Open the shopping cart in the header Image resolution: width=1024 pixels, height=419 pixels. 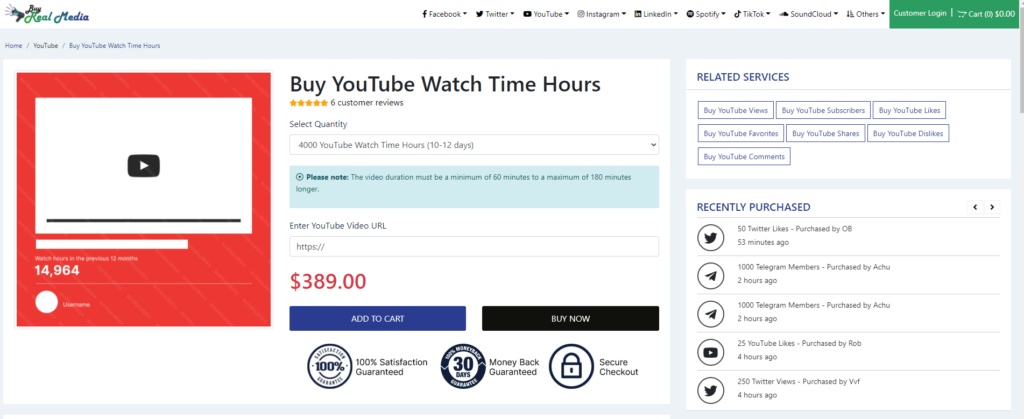click(x=986, y=14)
